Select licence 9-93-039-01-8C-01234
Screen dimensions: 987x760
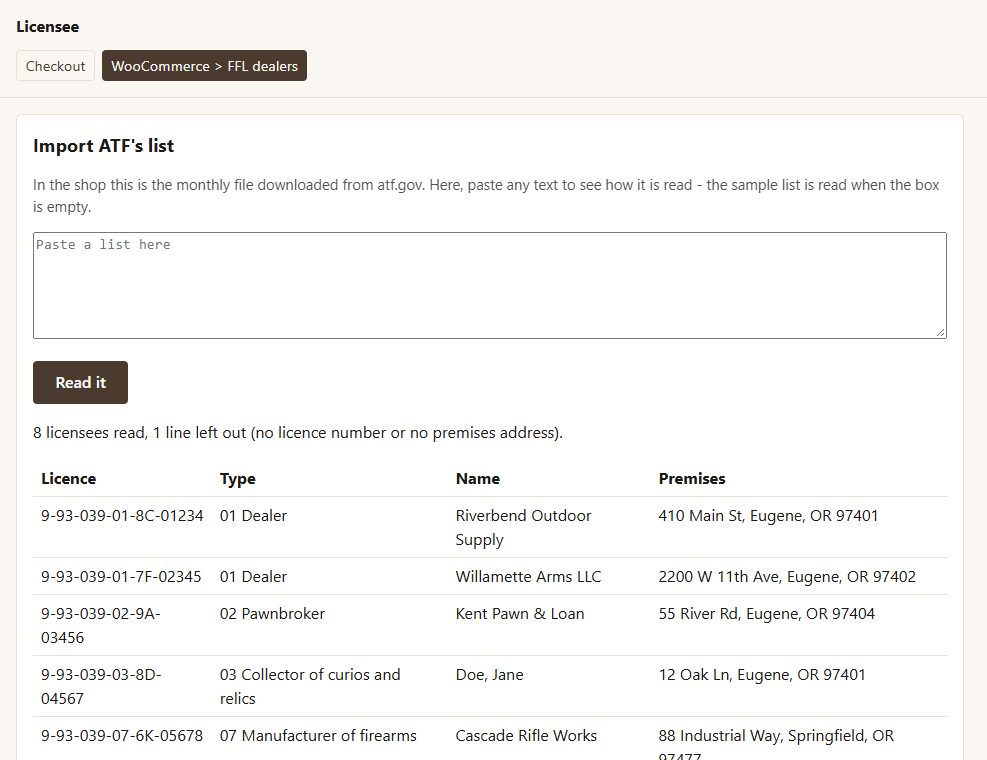click(122, 516)
